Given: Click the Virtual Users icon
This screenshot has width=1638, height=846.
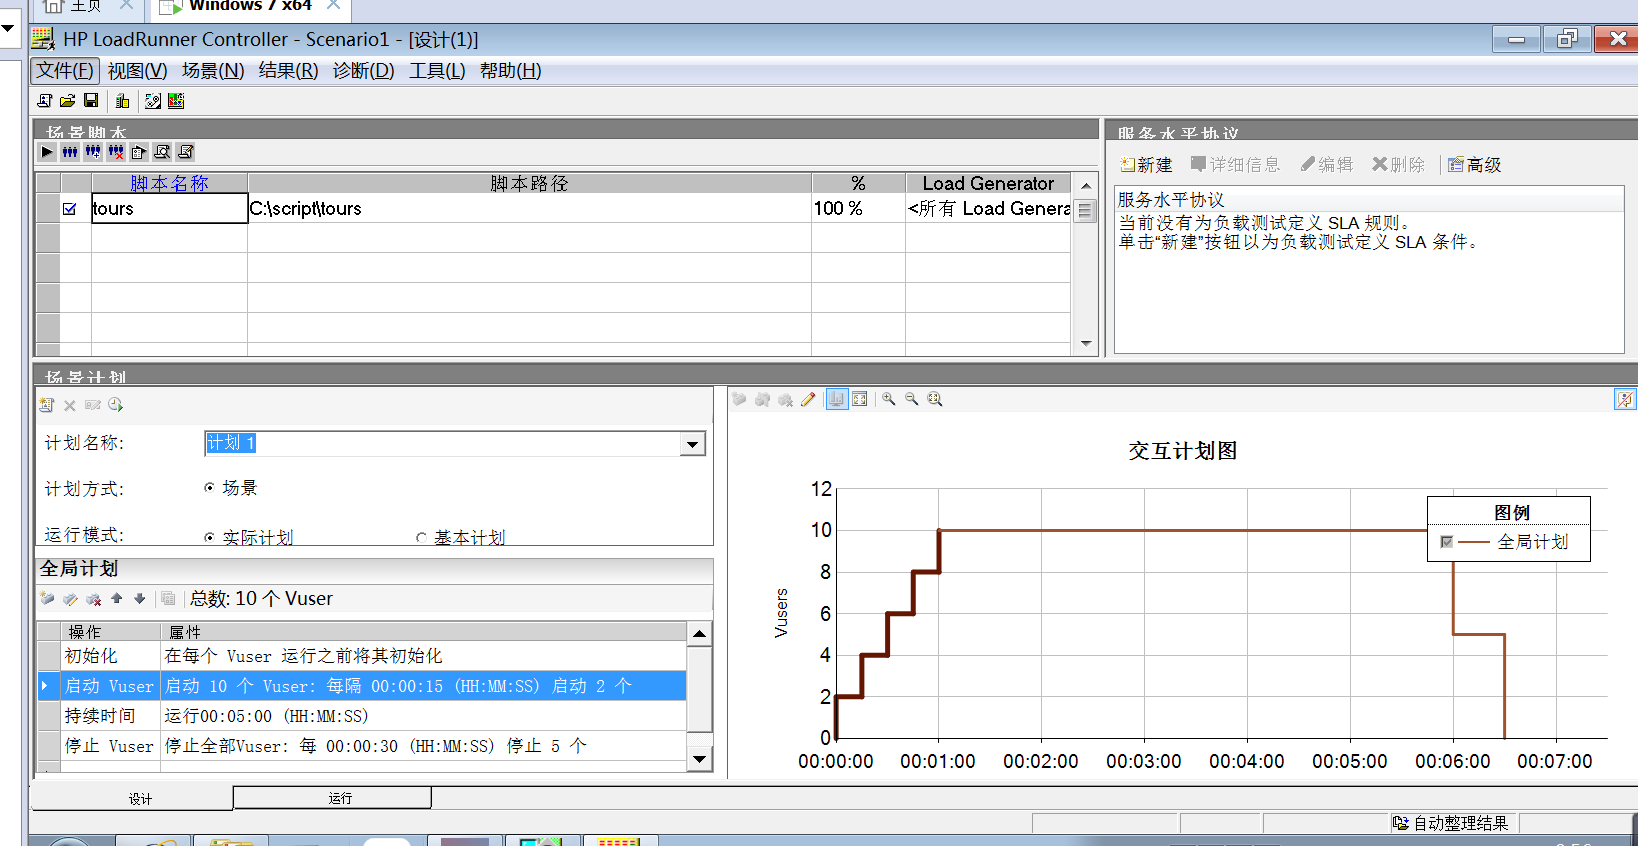Looking at the screenshot, I should (70, 152).
